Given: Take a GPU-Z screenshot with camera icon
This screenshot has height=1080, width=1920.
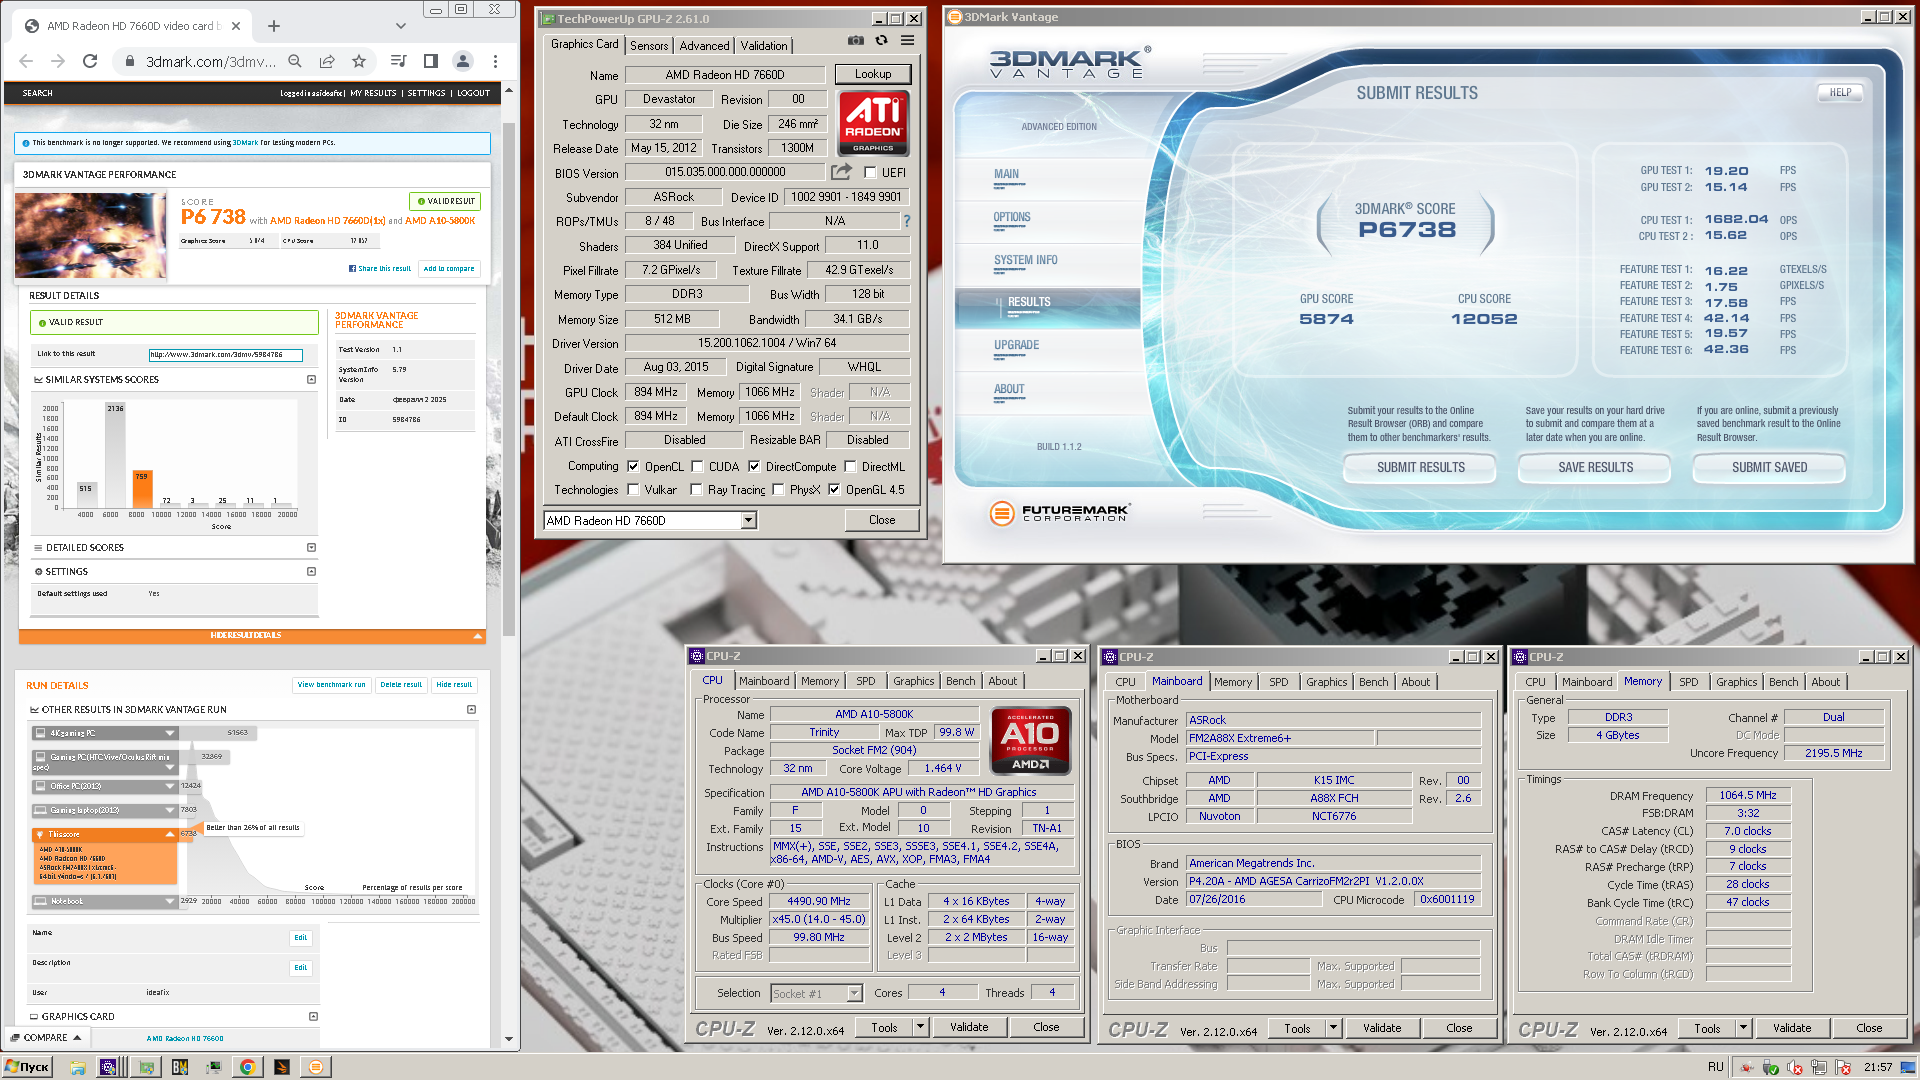Looking at the screenshot, I should [856, 41].
